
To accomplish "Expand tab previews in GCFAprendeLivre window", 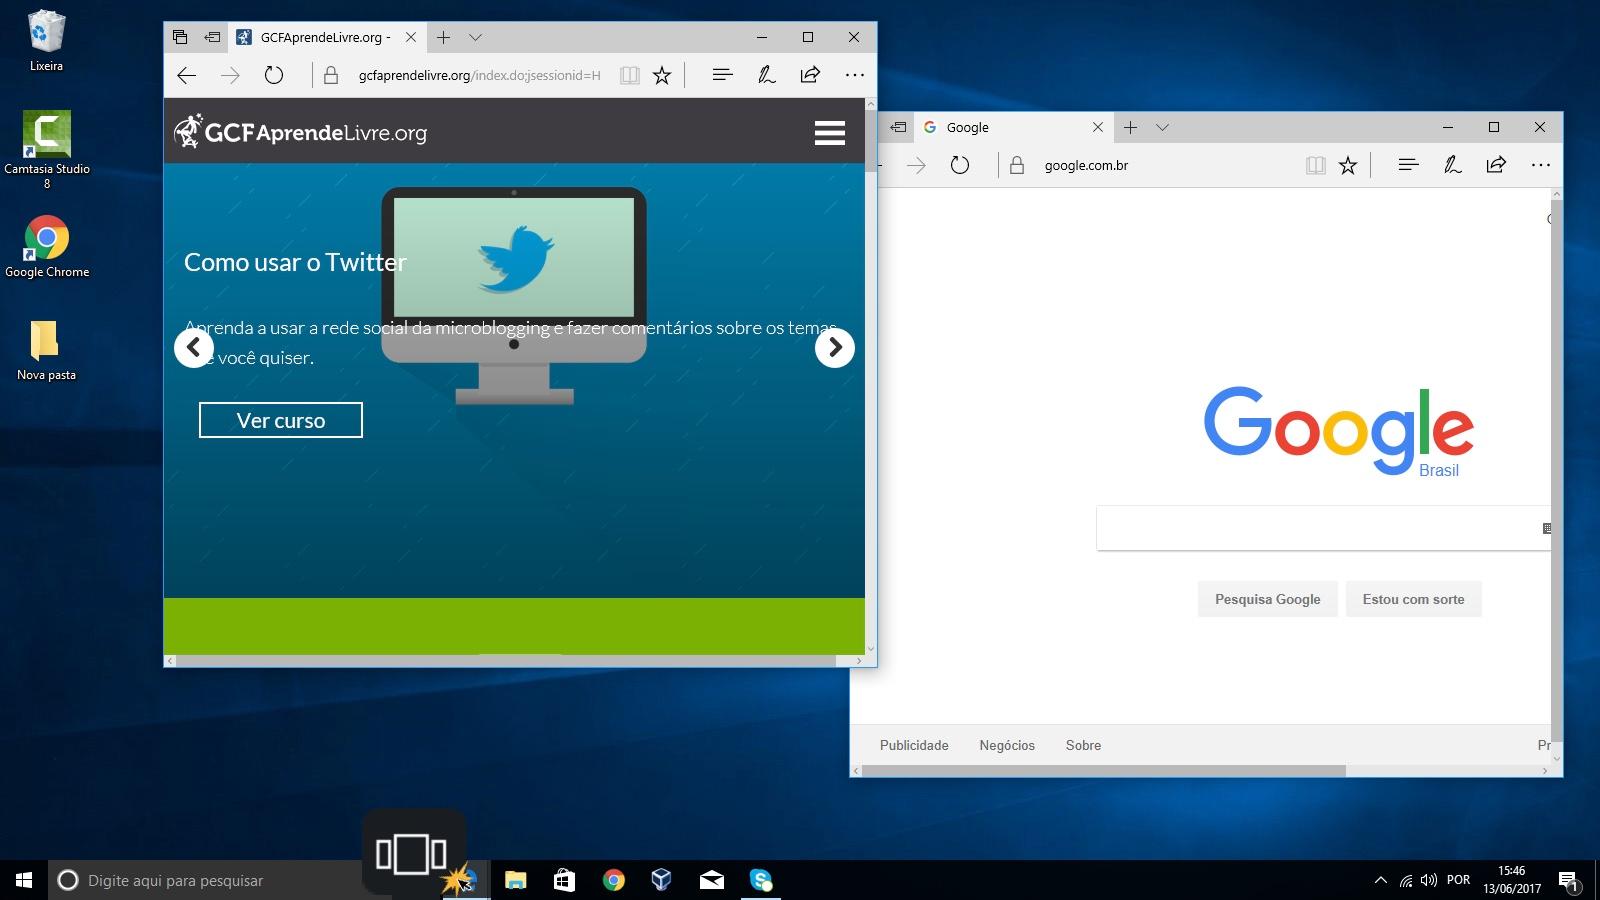I will coord(476,37).
